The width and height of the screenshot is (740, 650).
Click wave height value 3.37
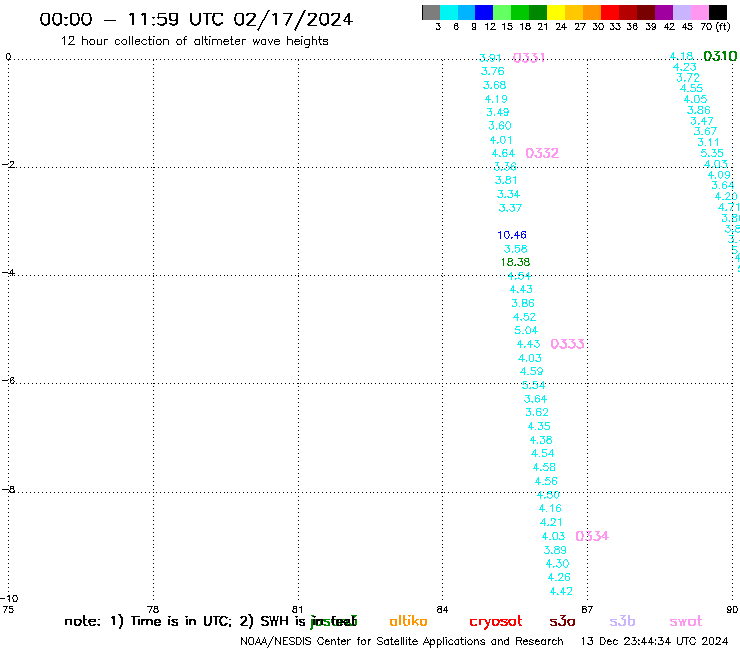tap(510, 208)
